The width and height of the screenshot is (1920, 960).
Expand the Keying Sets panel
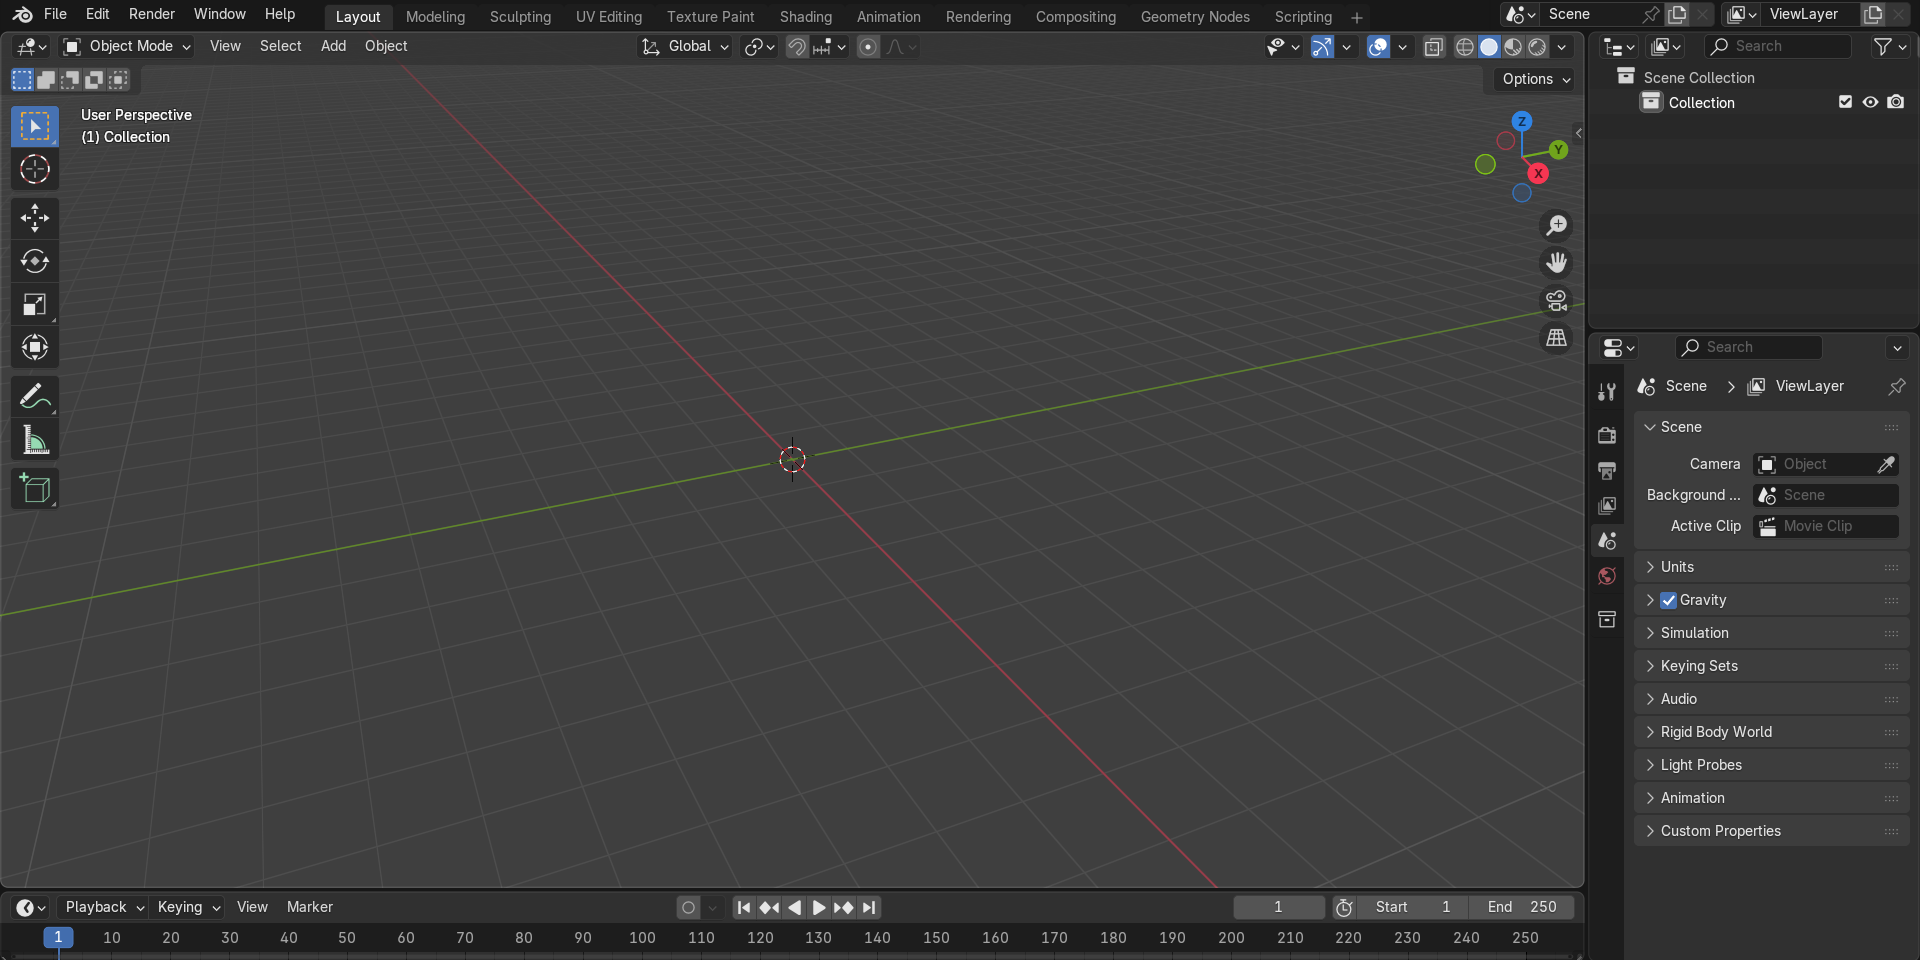1771,666
